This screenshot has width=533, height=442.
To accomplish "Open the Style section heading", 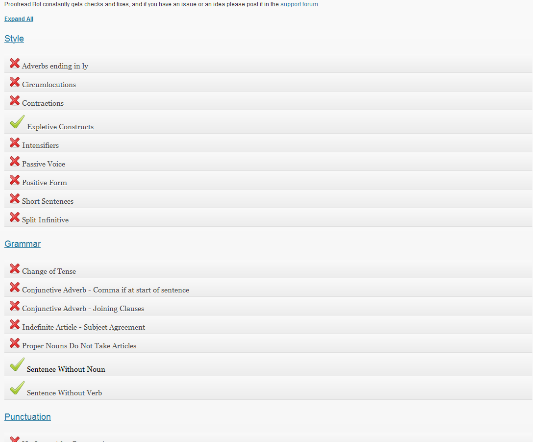I will (x=14, y=39).
